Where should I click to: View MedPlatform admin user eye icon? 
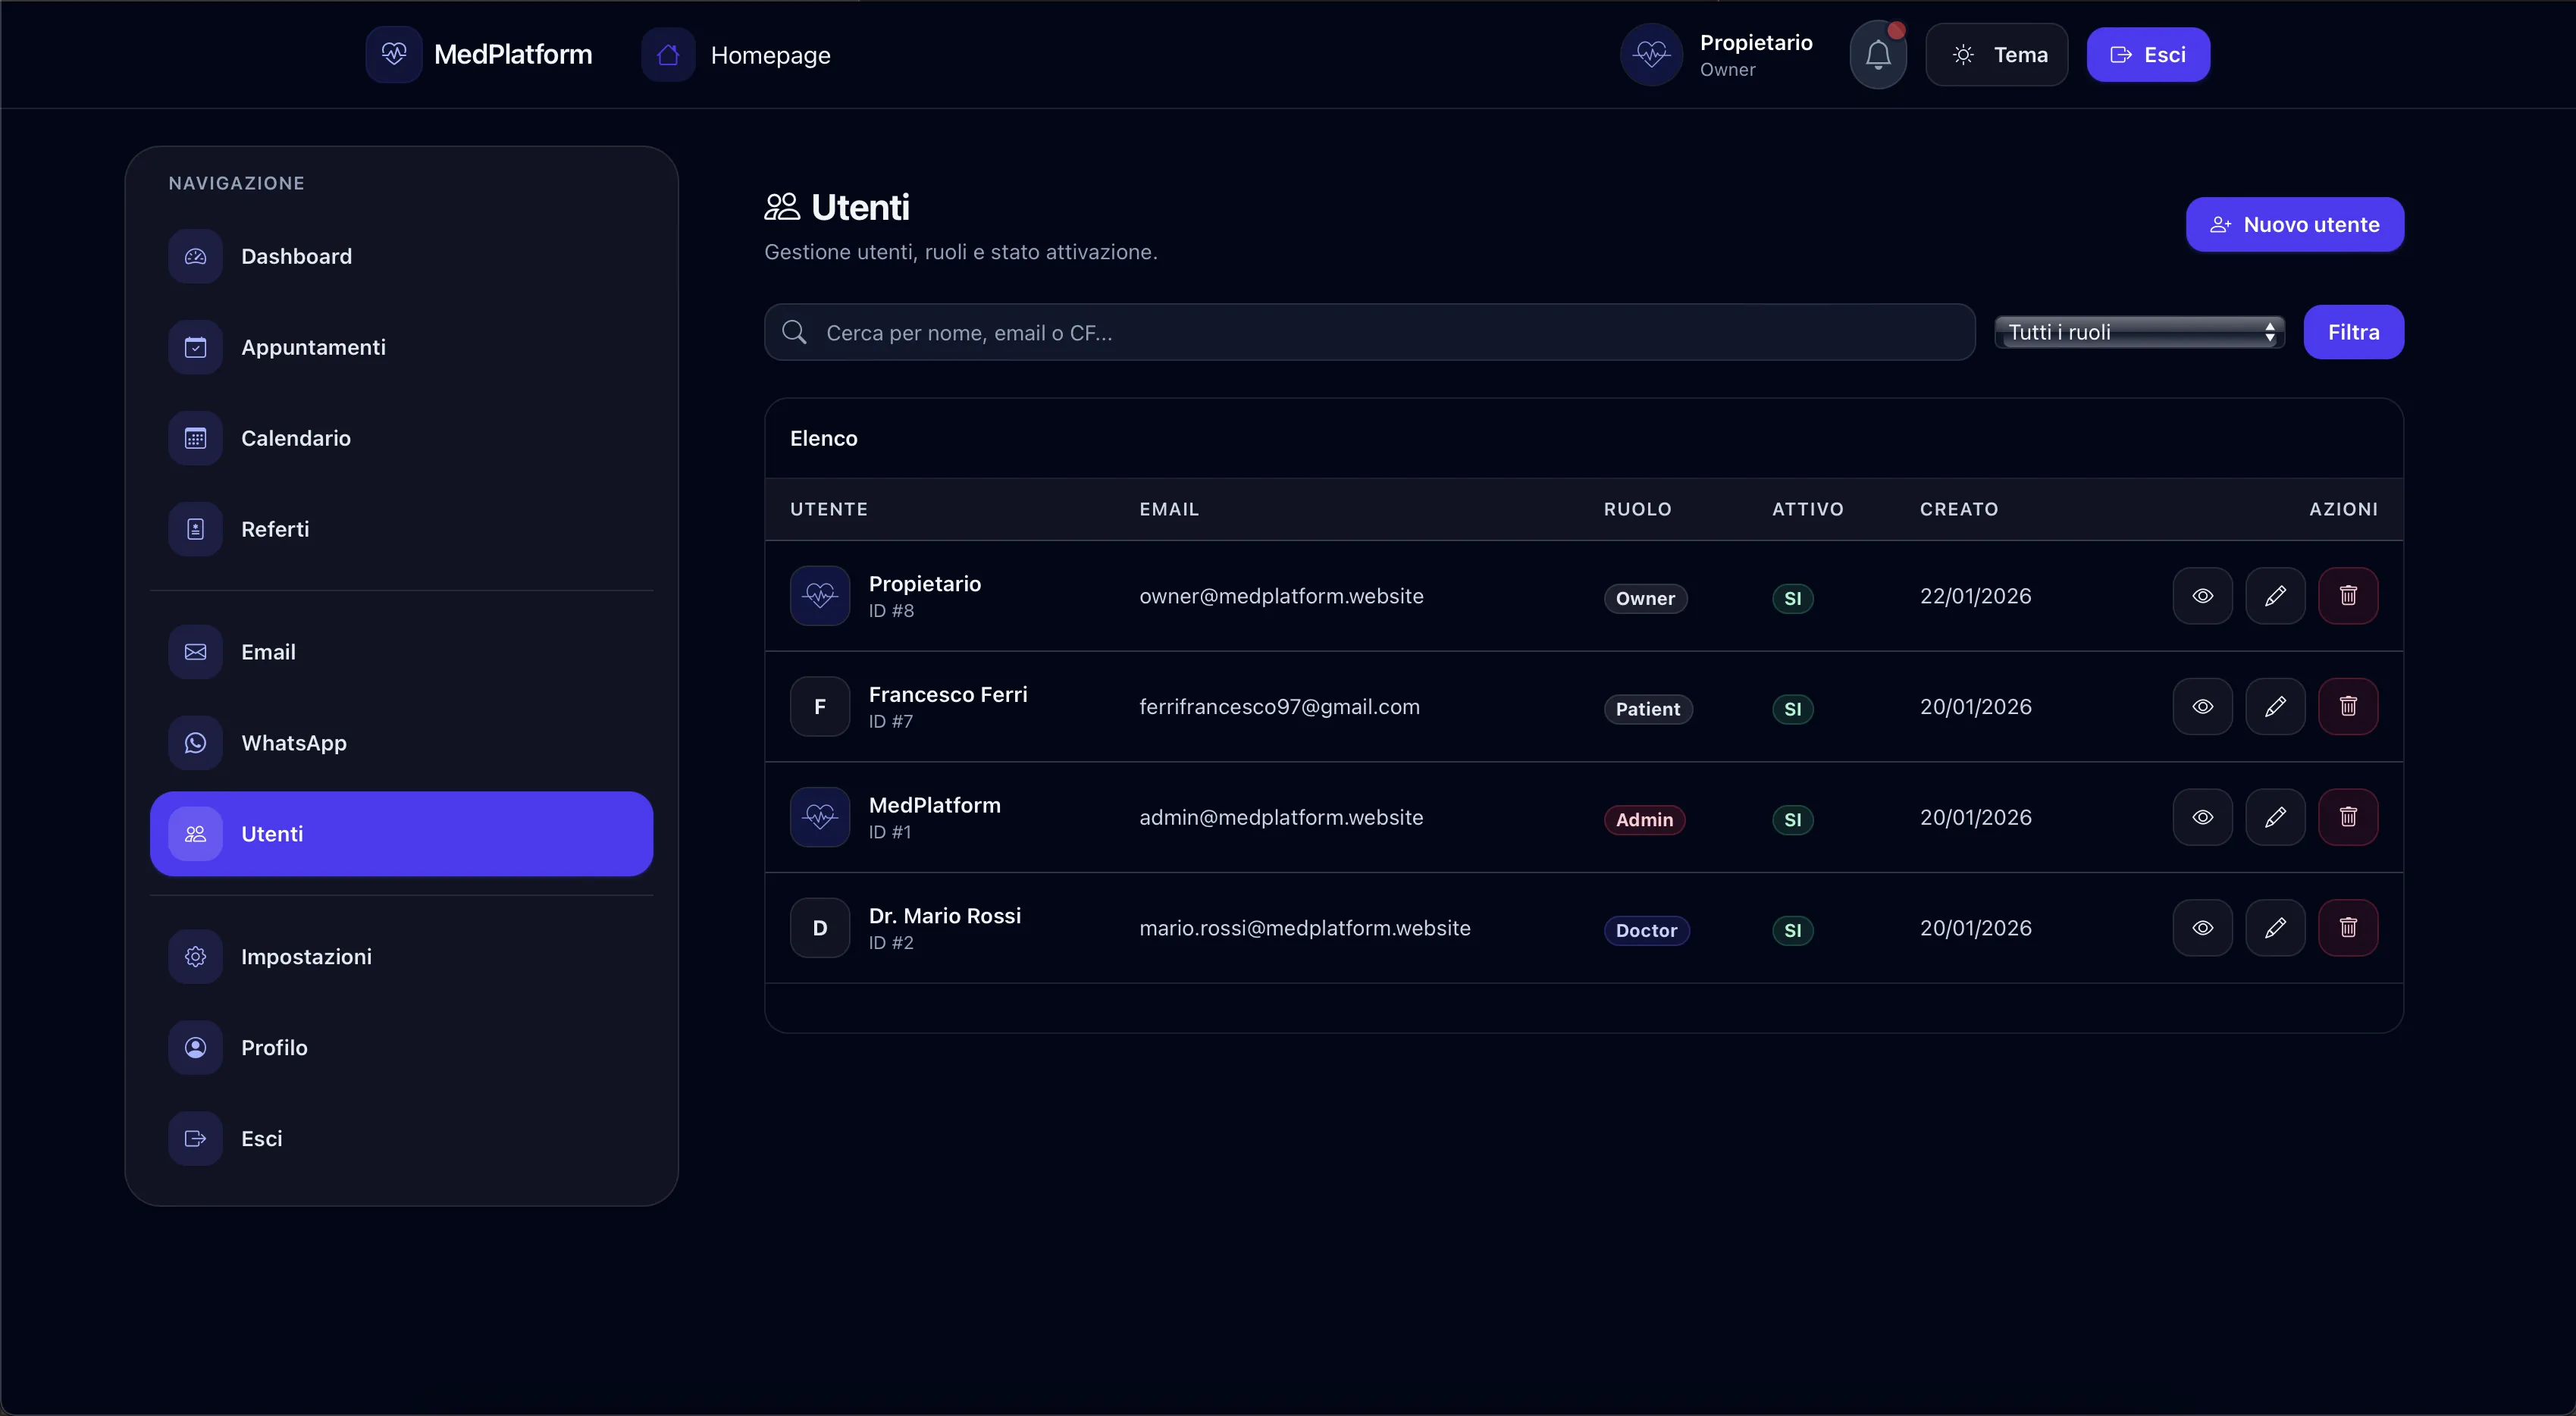(2202, 817)
